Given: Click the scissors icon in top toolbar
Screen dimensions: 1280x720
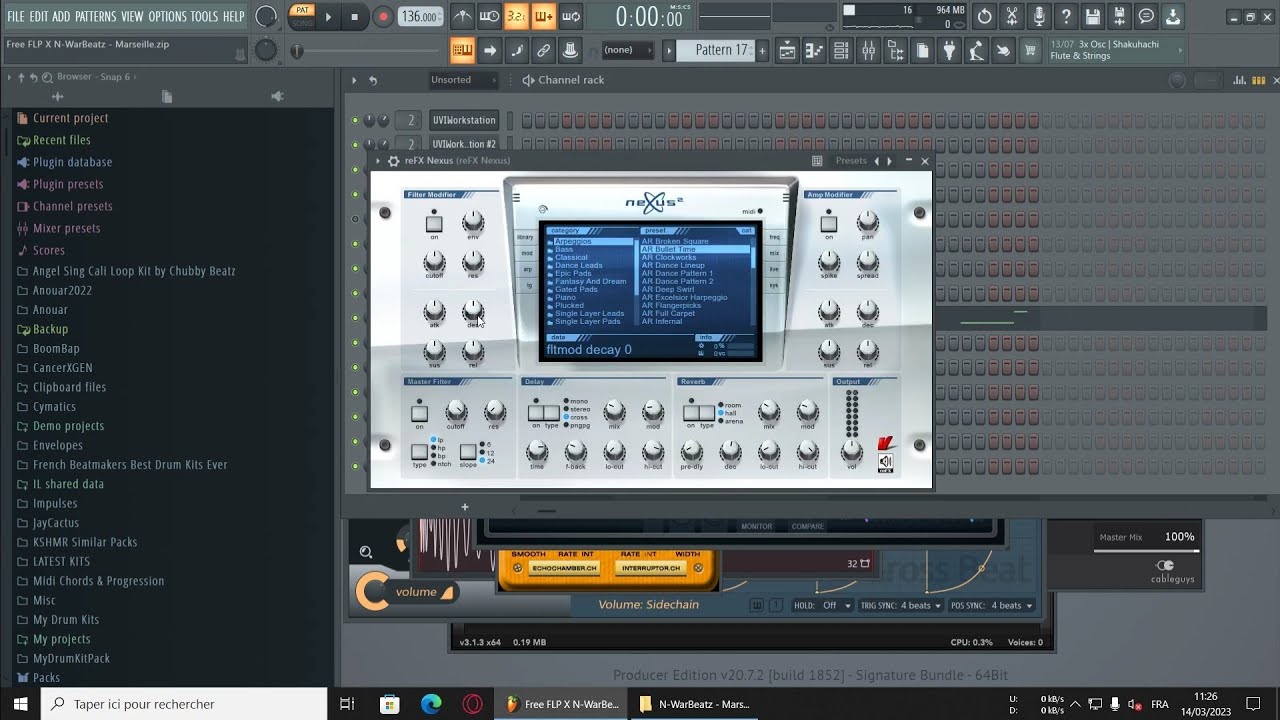Looking at the screenshot, I should click(1012, 16).
